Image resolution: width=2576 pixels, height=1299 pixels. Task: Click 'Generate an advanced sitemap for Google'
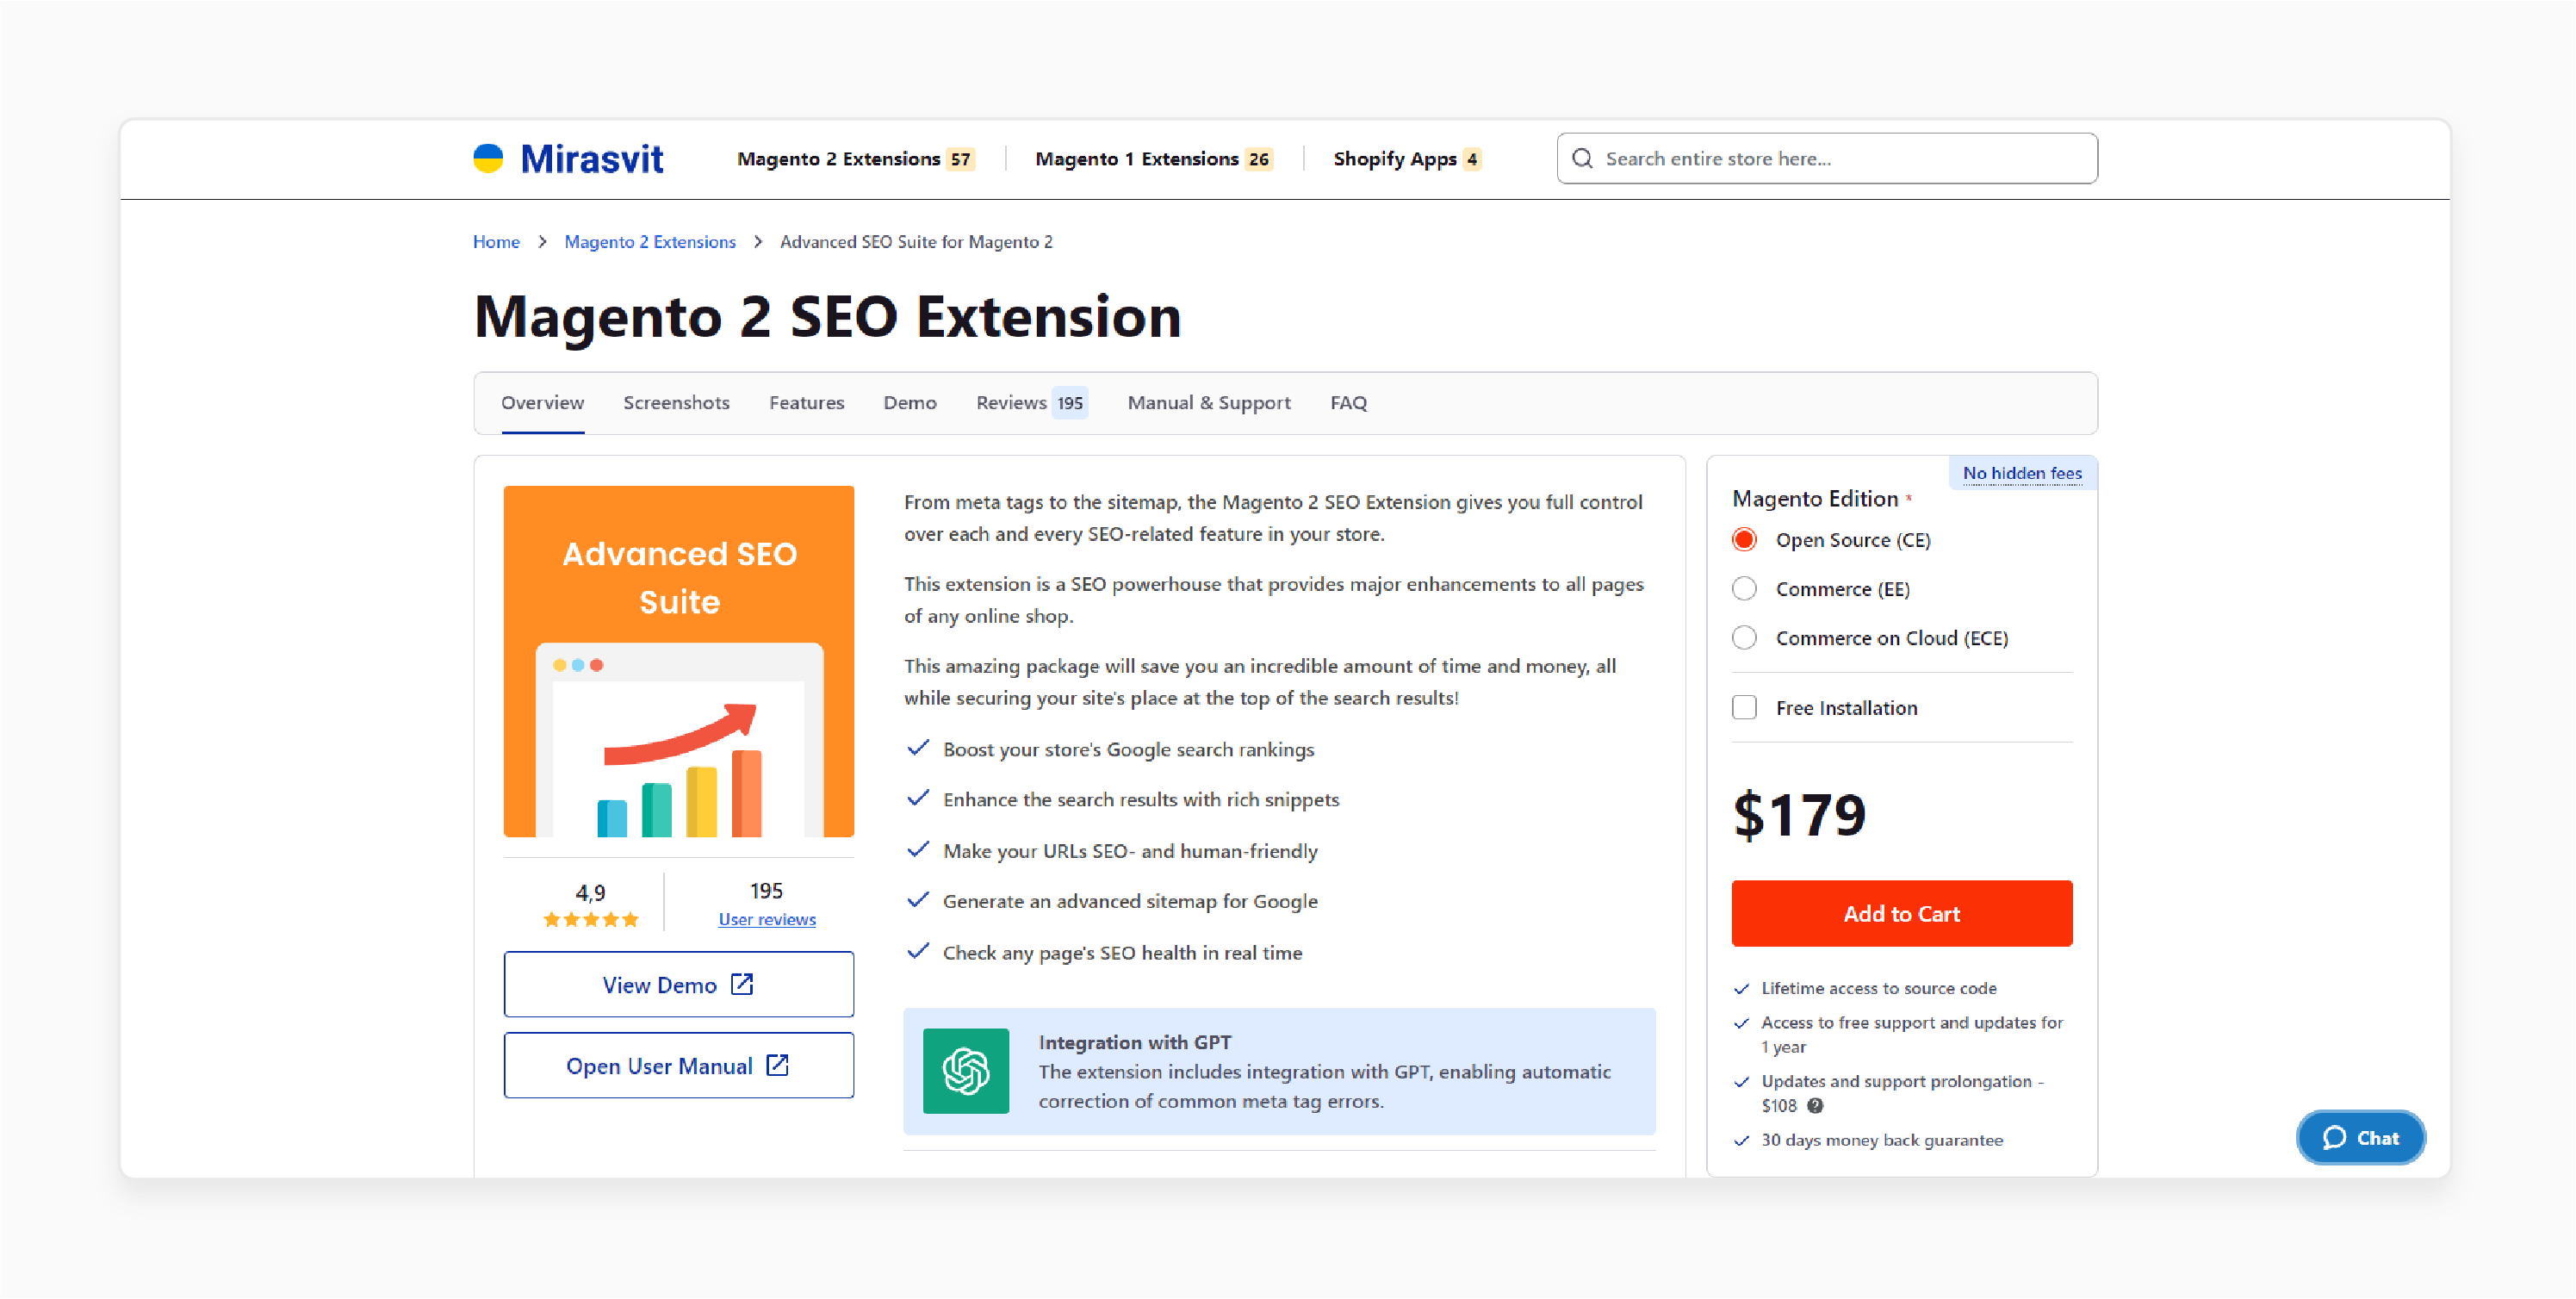coord(1130,901)
